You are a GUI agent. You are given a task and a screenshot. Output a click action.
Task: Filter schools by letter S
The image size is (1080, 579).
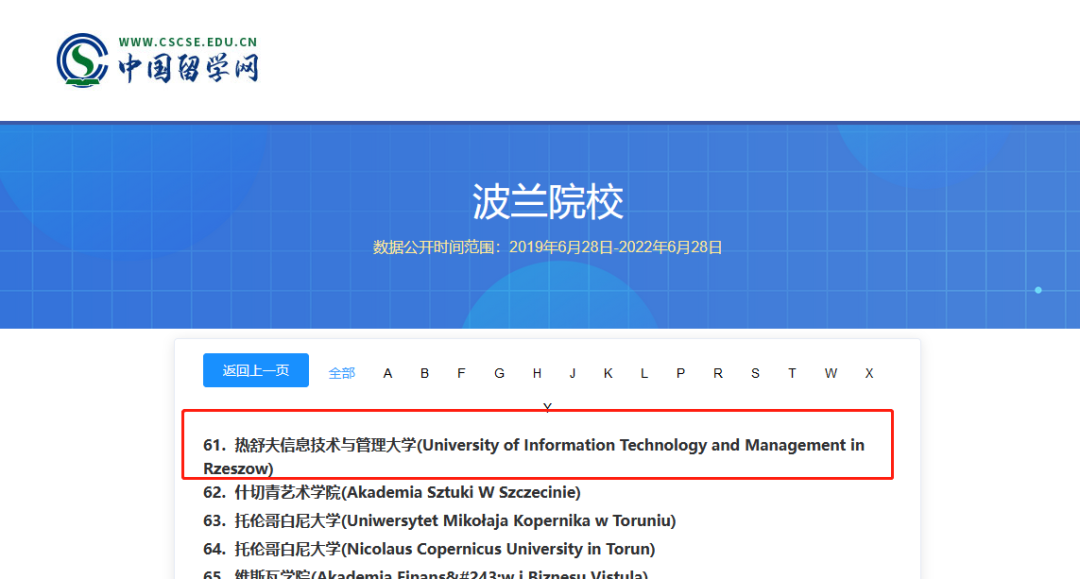click(755, 373)
